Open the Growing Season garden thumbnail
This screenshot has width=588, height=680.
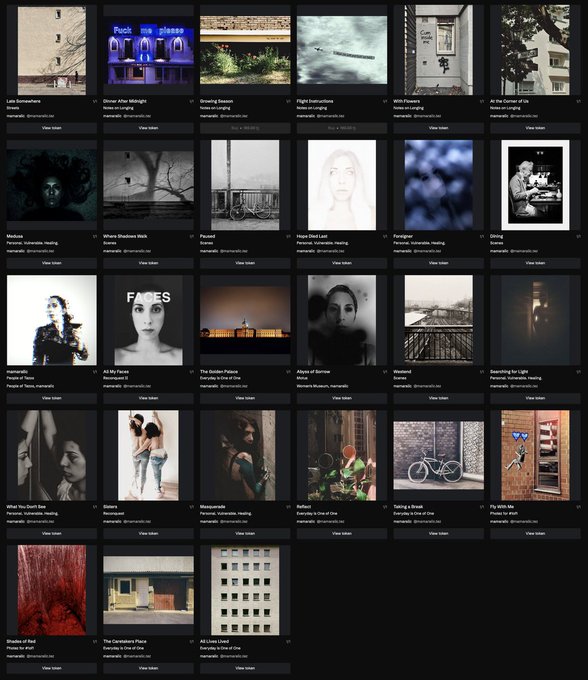245,50
